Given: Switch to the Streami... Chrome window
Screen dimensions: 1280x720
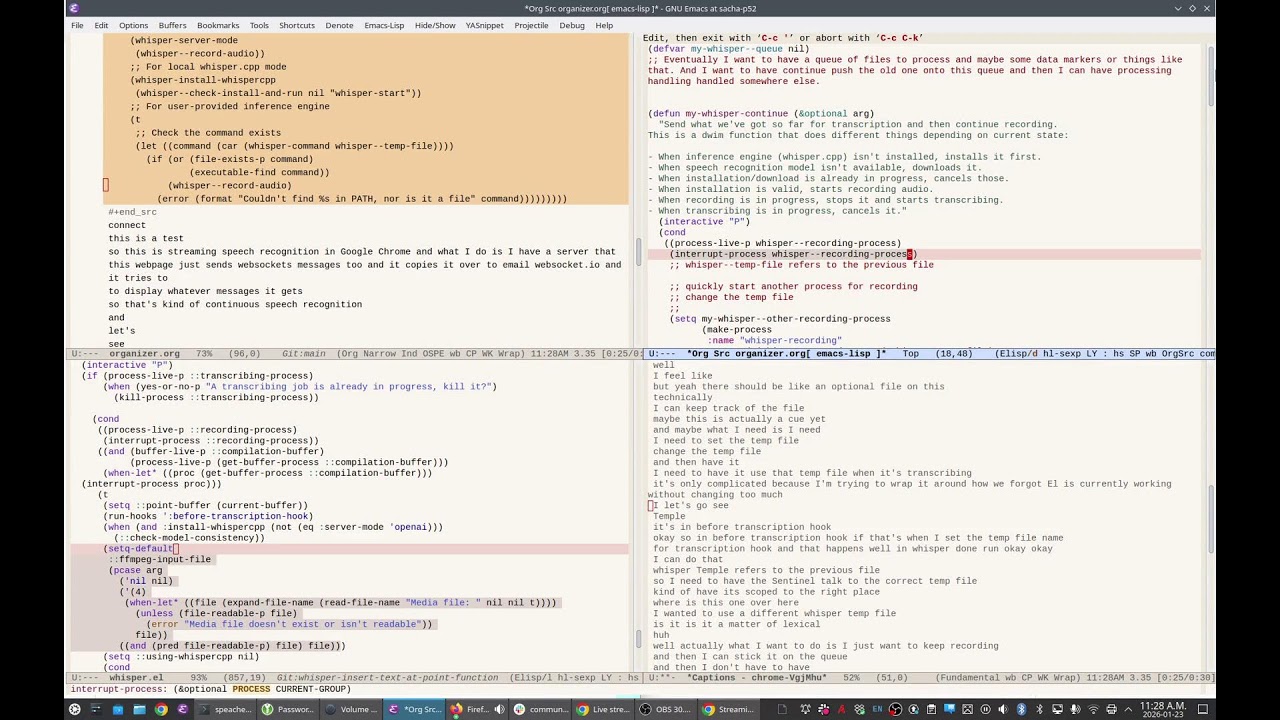Looking at the screenshot, I should point(729,709).
